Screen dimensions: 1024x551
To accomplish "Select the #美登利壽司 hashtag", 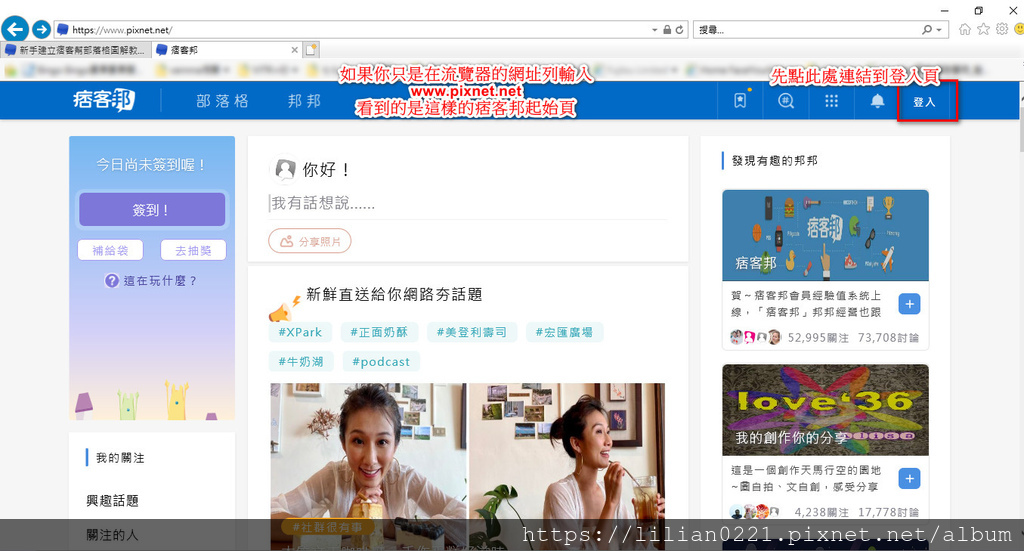I will click(x=472, y=332).
